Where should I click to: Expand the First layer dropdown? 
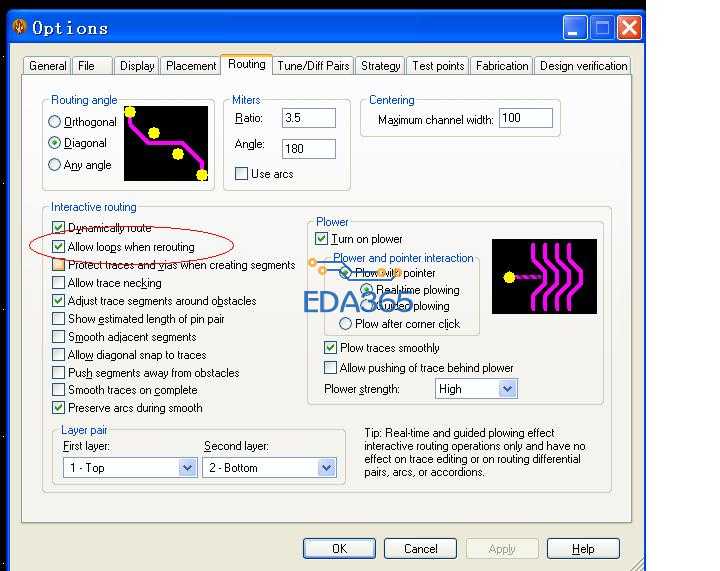187,468
